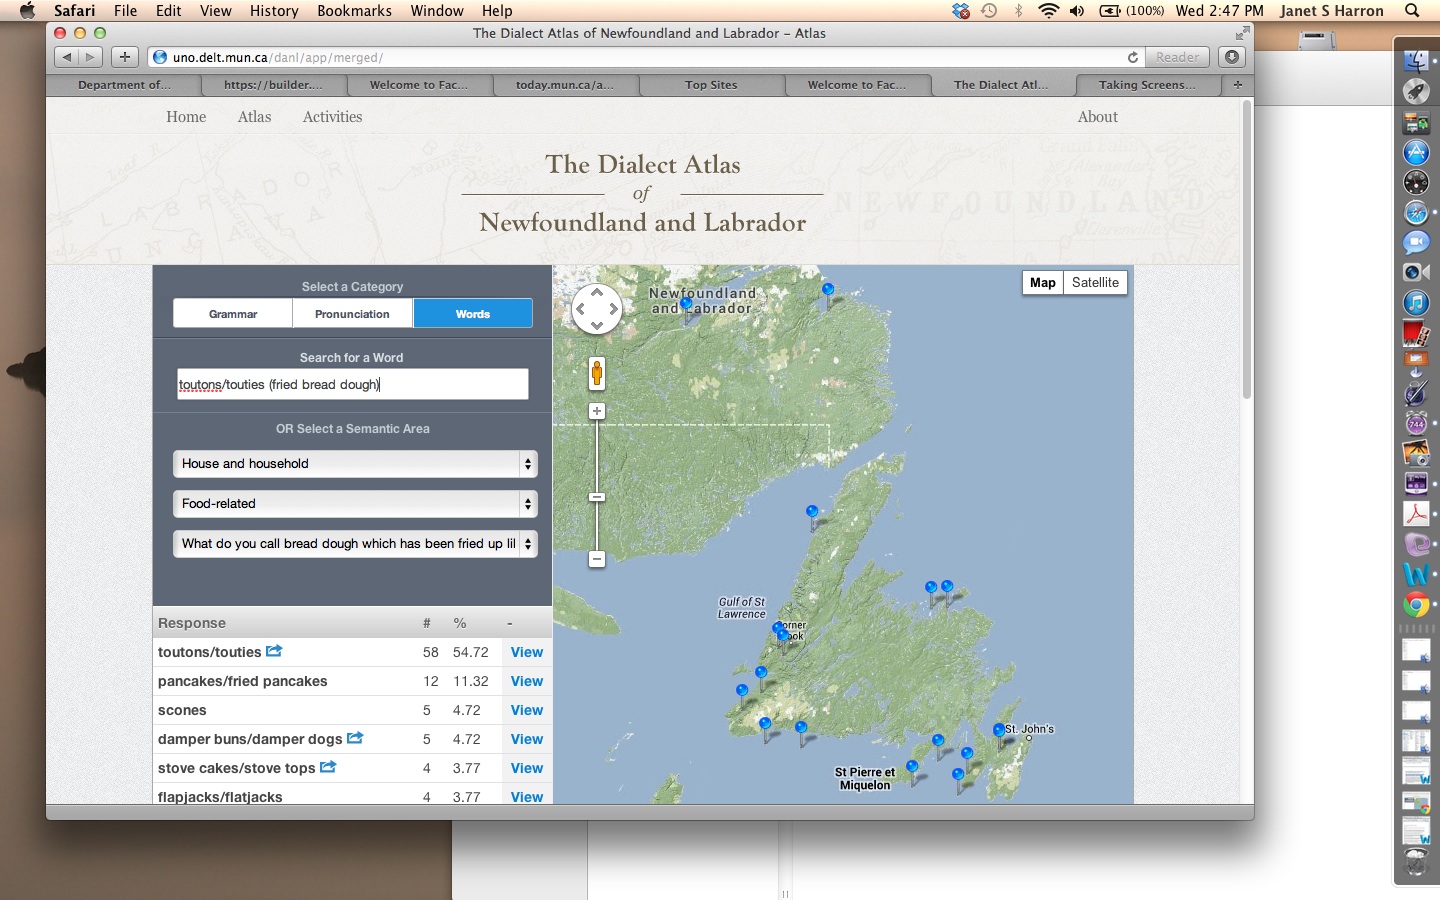This screenshot has height=900, width=1440.
Task: Open the Apple menu
Action: click(27, 11)
